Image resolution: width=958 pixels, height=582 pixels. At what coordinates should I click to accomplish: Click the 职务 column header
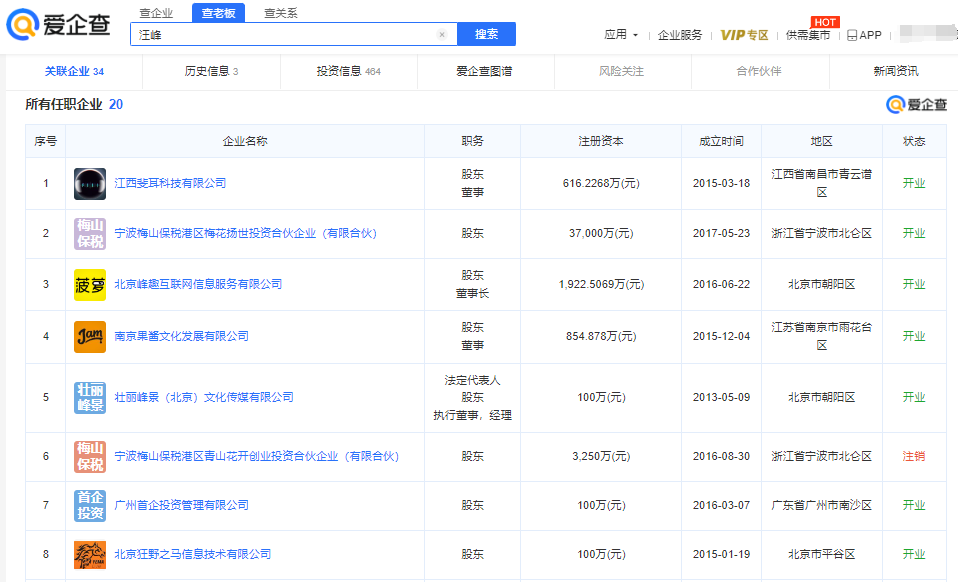(x=472, y=141)
